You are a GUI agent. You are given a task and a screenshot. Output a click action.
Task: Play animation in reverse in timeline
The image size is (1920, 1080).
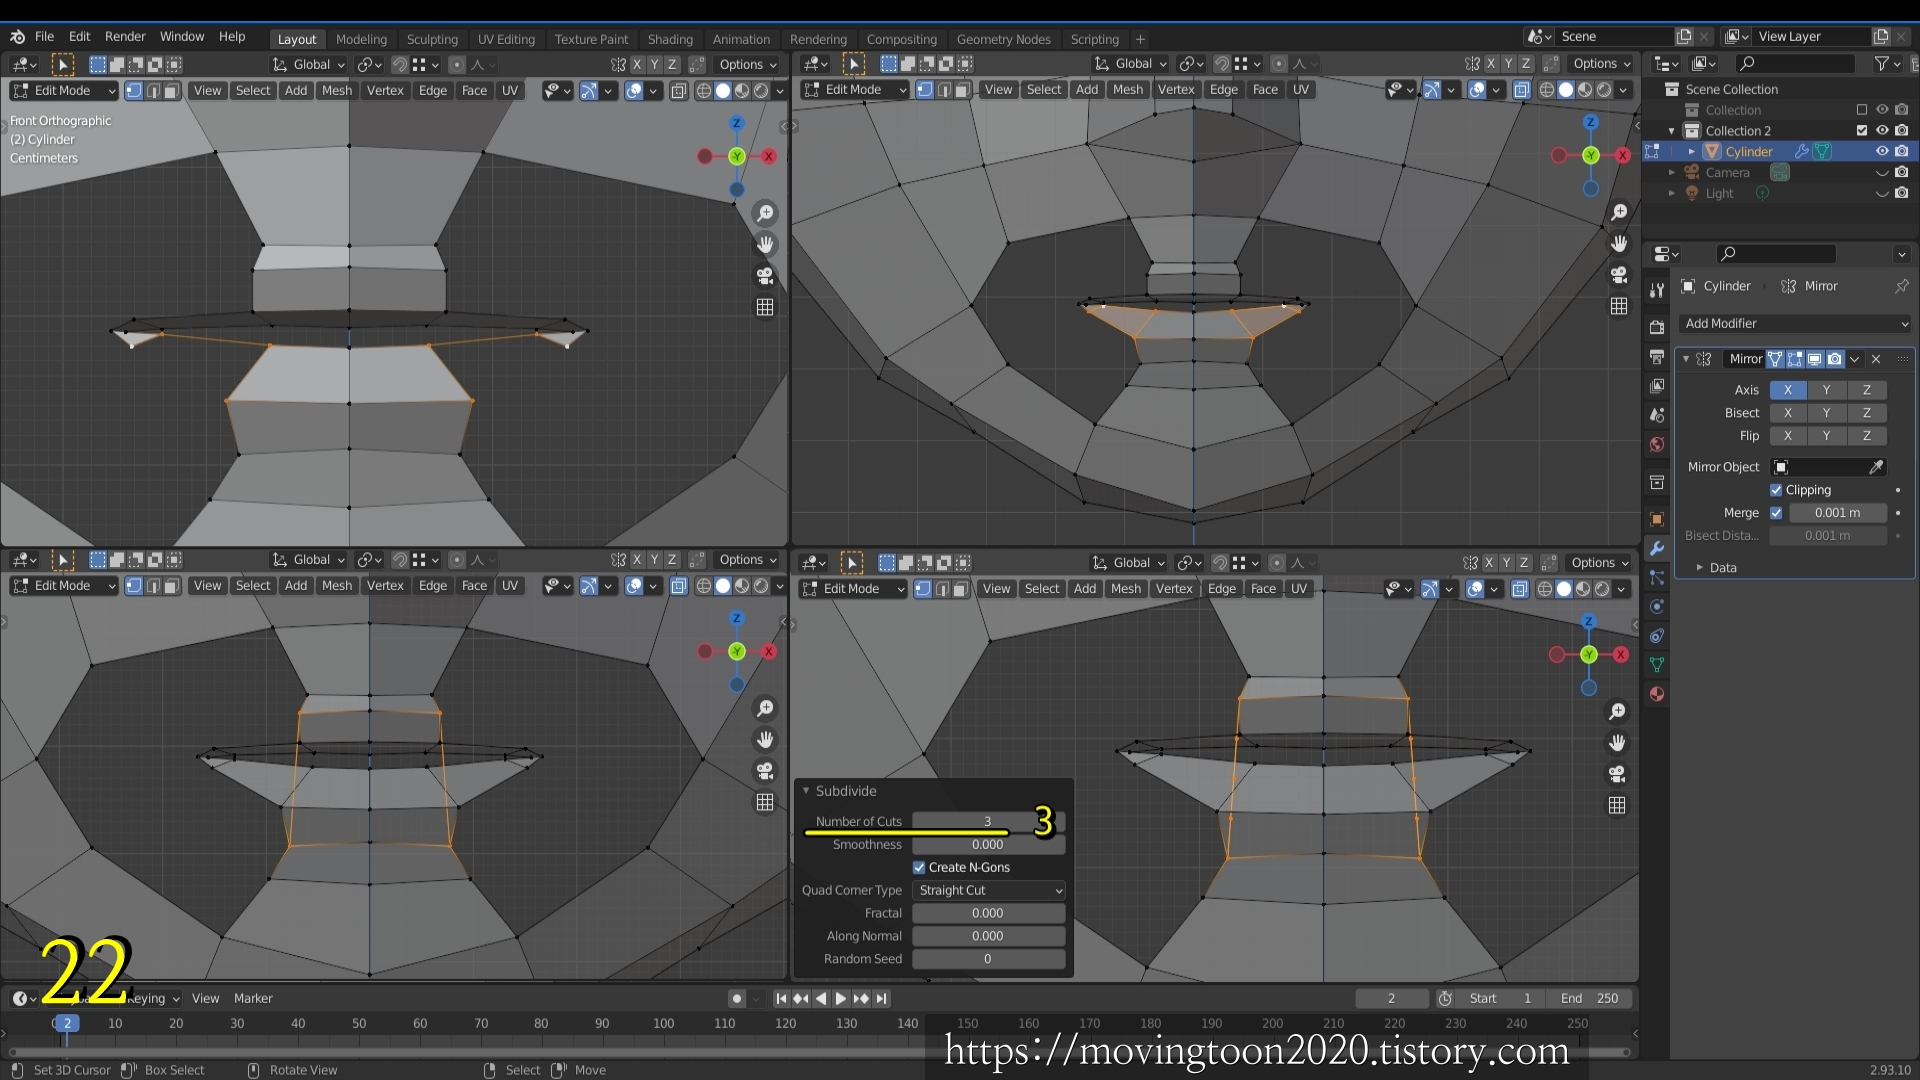(821, 998)
